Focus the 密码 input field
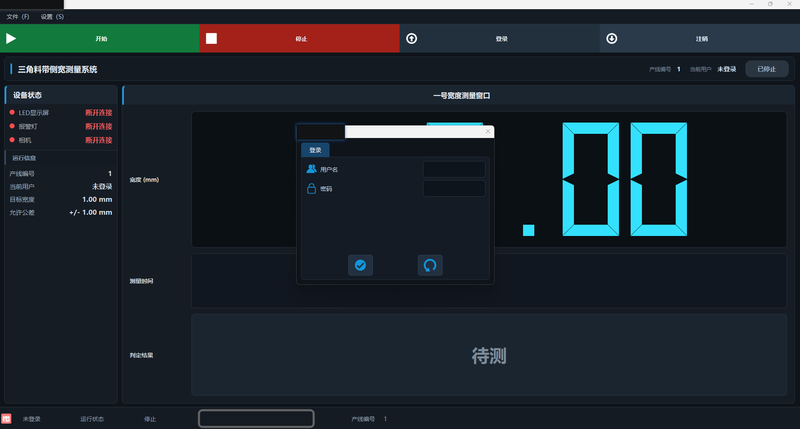 (x=454, y=189)
